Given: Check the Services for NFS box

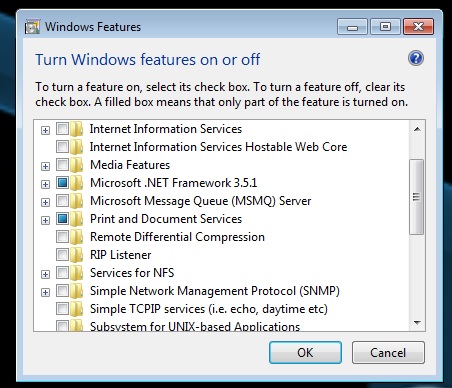Looking at the screenshot, I should [x=62, y=272].
